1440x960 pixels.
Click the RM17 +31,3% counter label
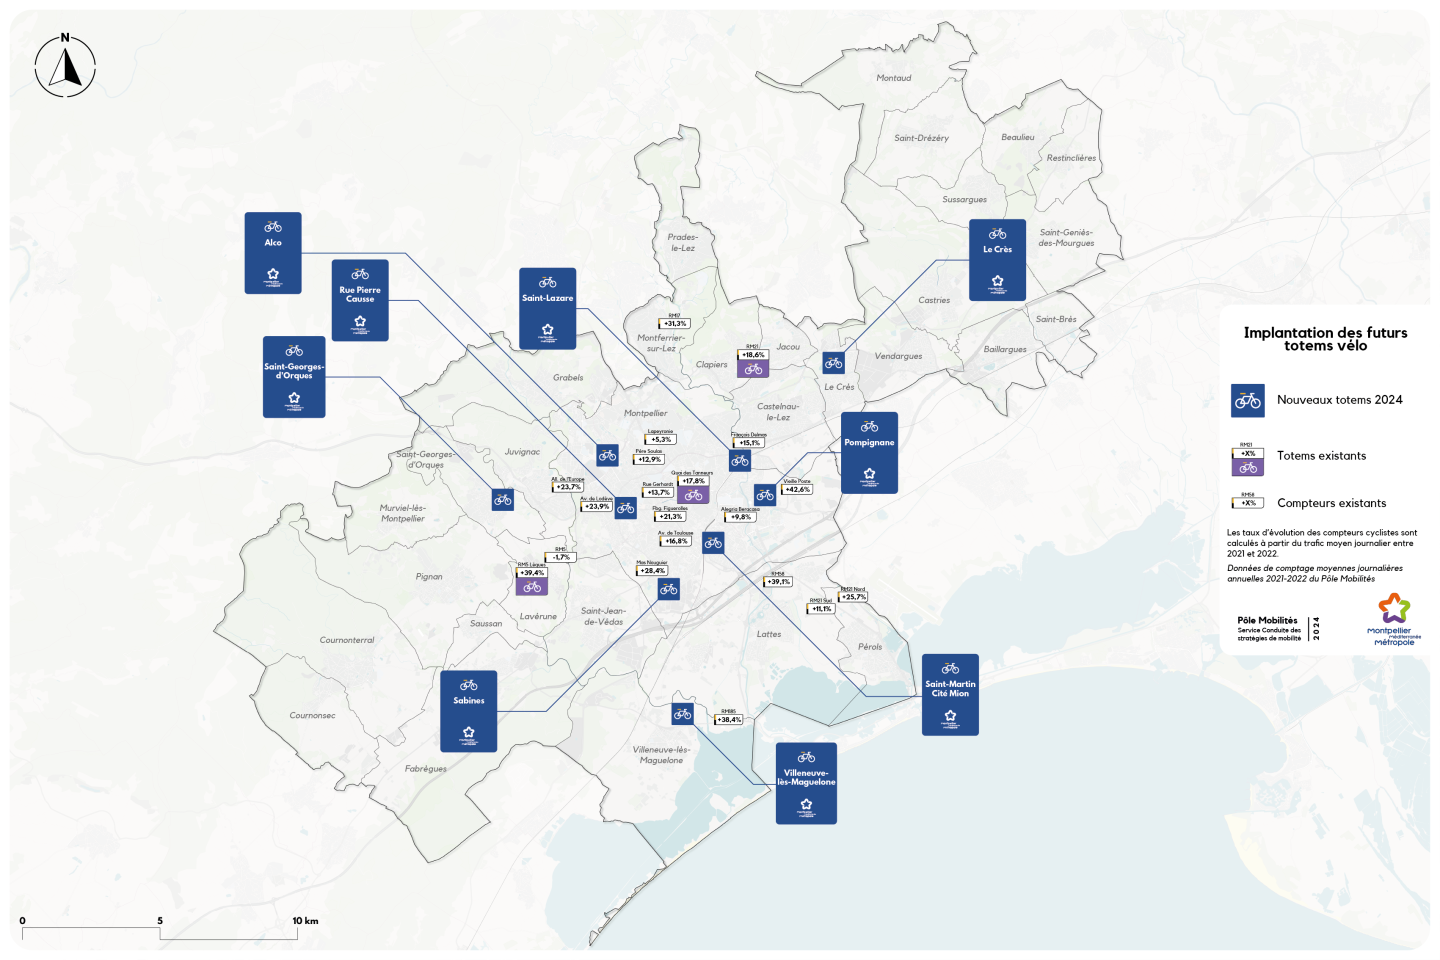675,321
